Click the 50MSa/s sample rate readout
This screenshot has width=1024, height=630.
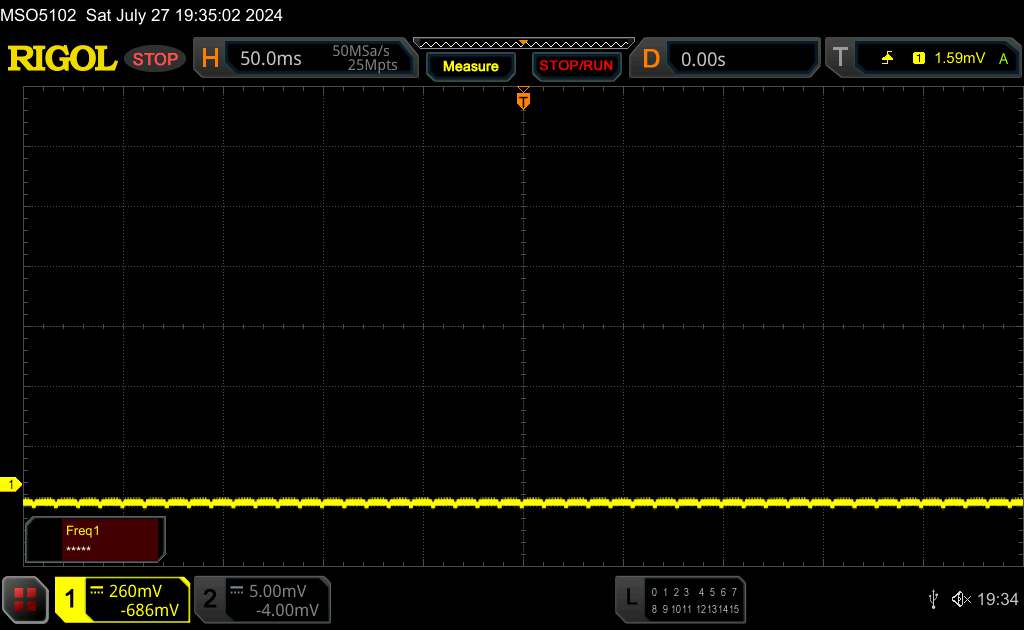tap(360, 51)
